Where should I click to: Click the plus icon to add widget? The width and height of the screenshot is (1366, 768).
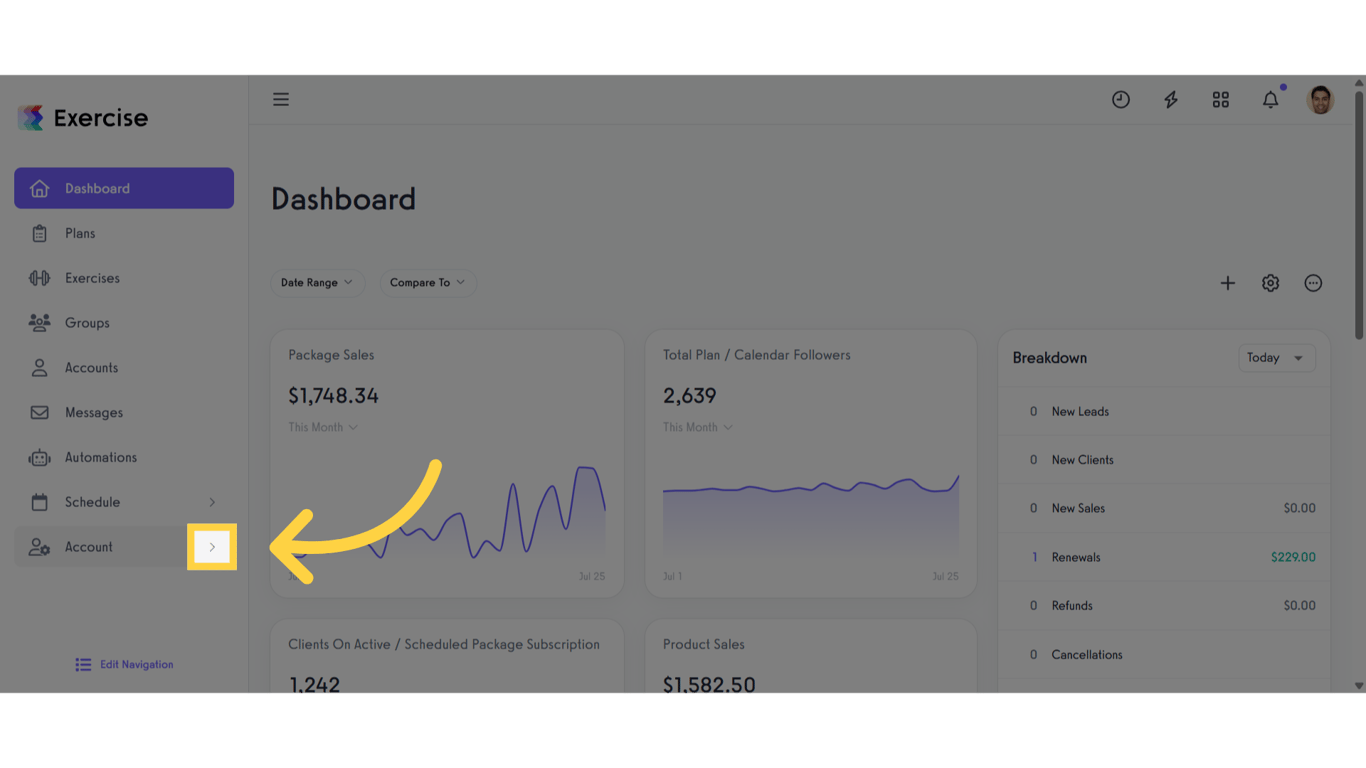click(1228, 283)
